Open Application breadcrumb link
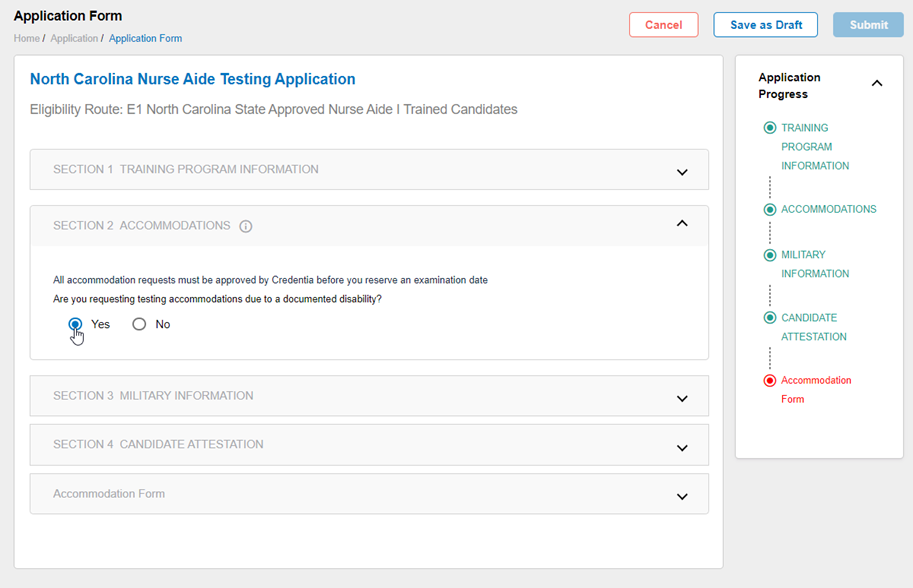This screenshot has width=913, height=588. coord(74,38)
